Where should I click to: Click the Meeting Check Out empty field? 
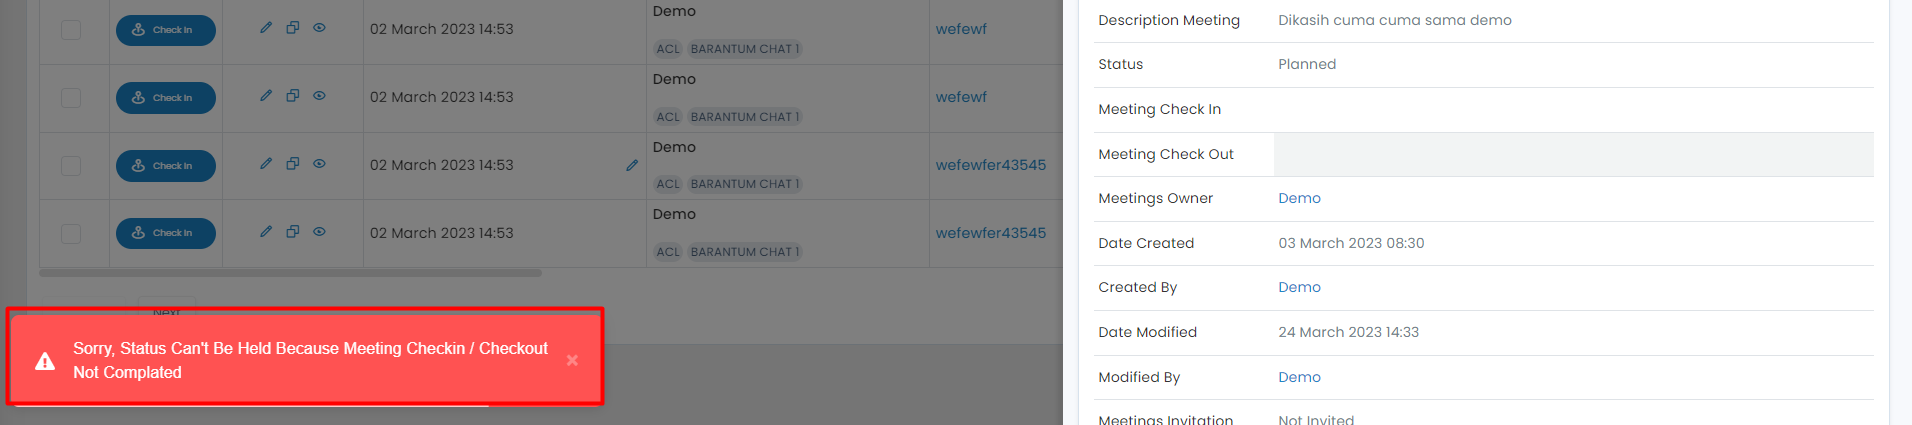point(1573,154)
